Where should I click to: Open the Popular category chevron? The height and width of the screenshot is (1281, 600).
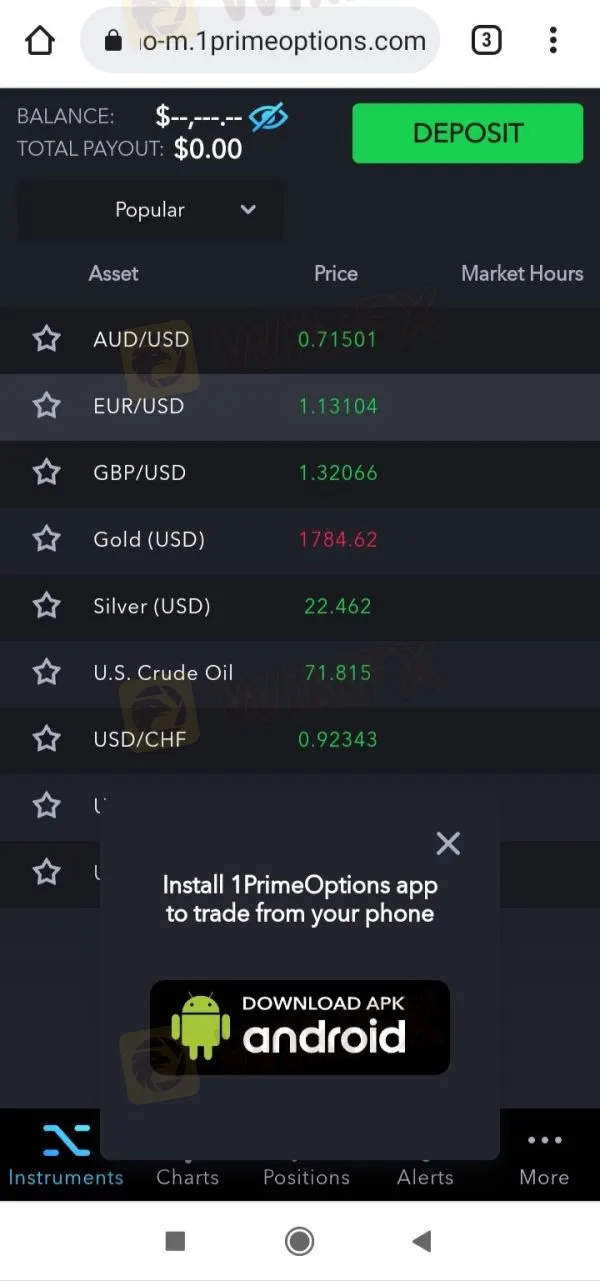coord(248,210)
